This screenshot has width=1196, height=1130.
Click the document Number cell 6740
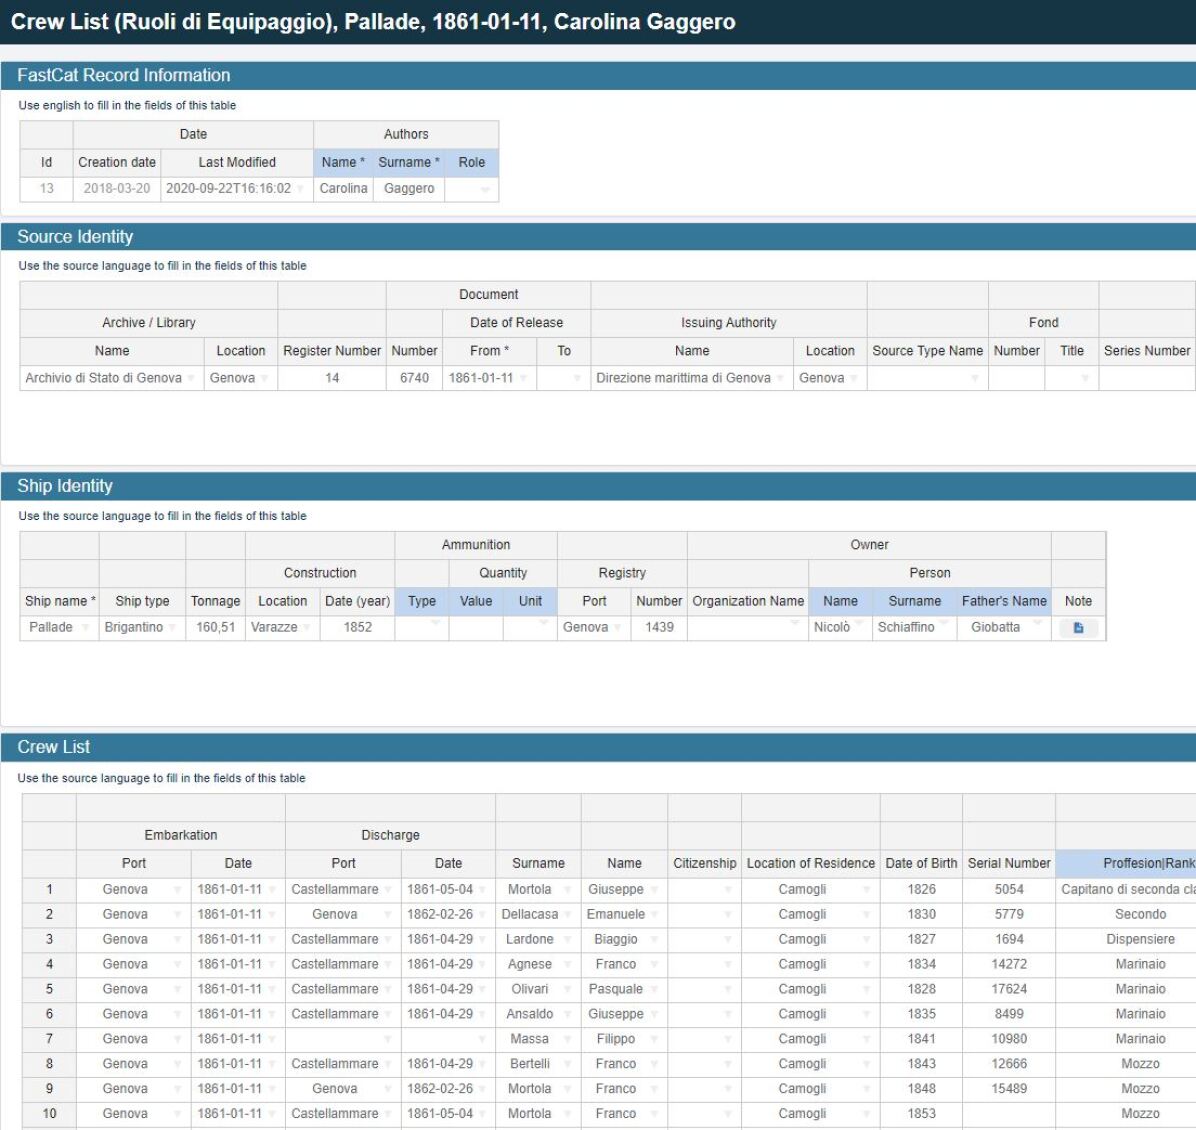pos(414,378)
